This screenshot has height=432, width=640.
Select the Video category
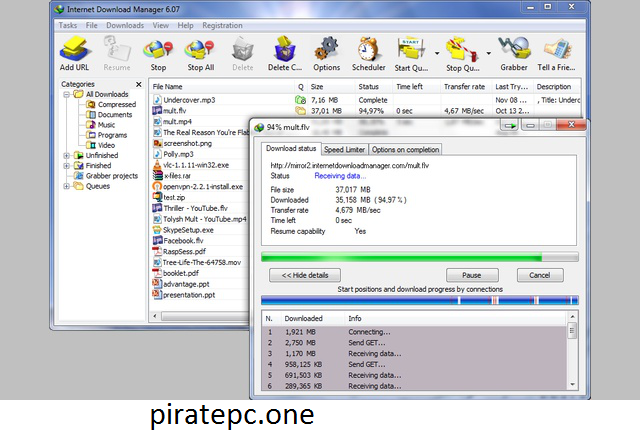pos(101,145)
